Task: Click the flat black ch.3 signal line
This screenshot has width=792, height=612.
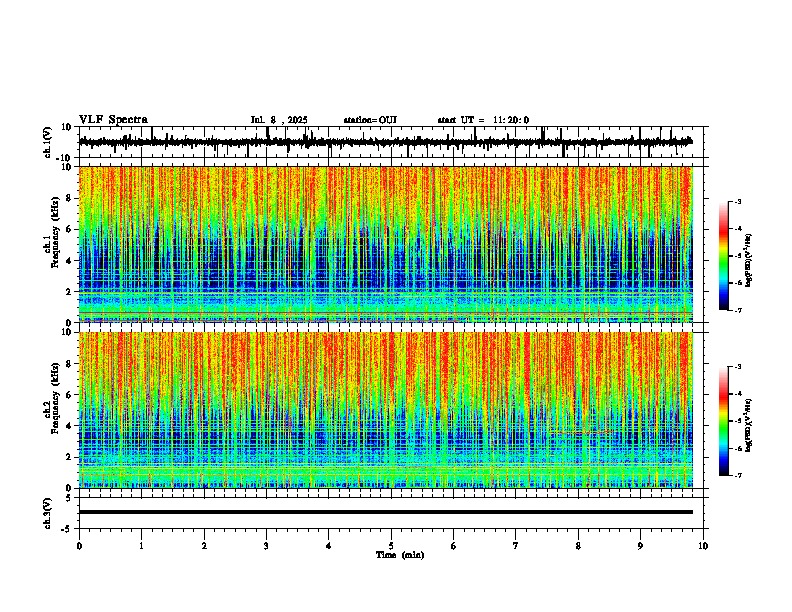Action: point(386,512)
